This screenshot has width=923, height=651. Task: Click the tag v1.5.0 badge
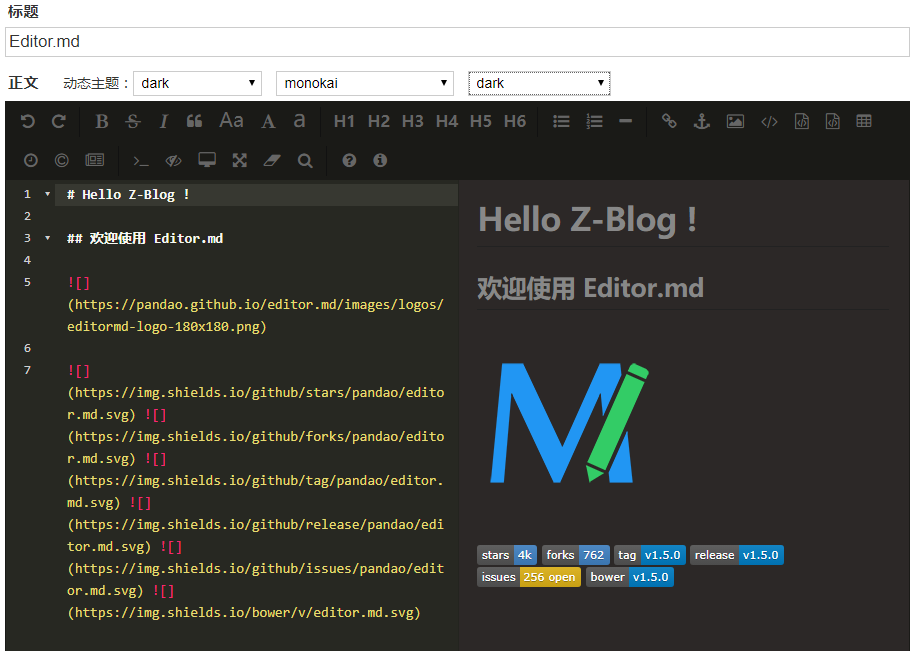(650, 555)
